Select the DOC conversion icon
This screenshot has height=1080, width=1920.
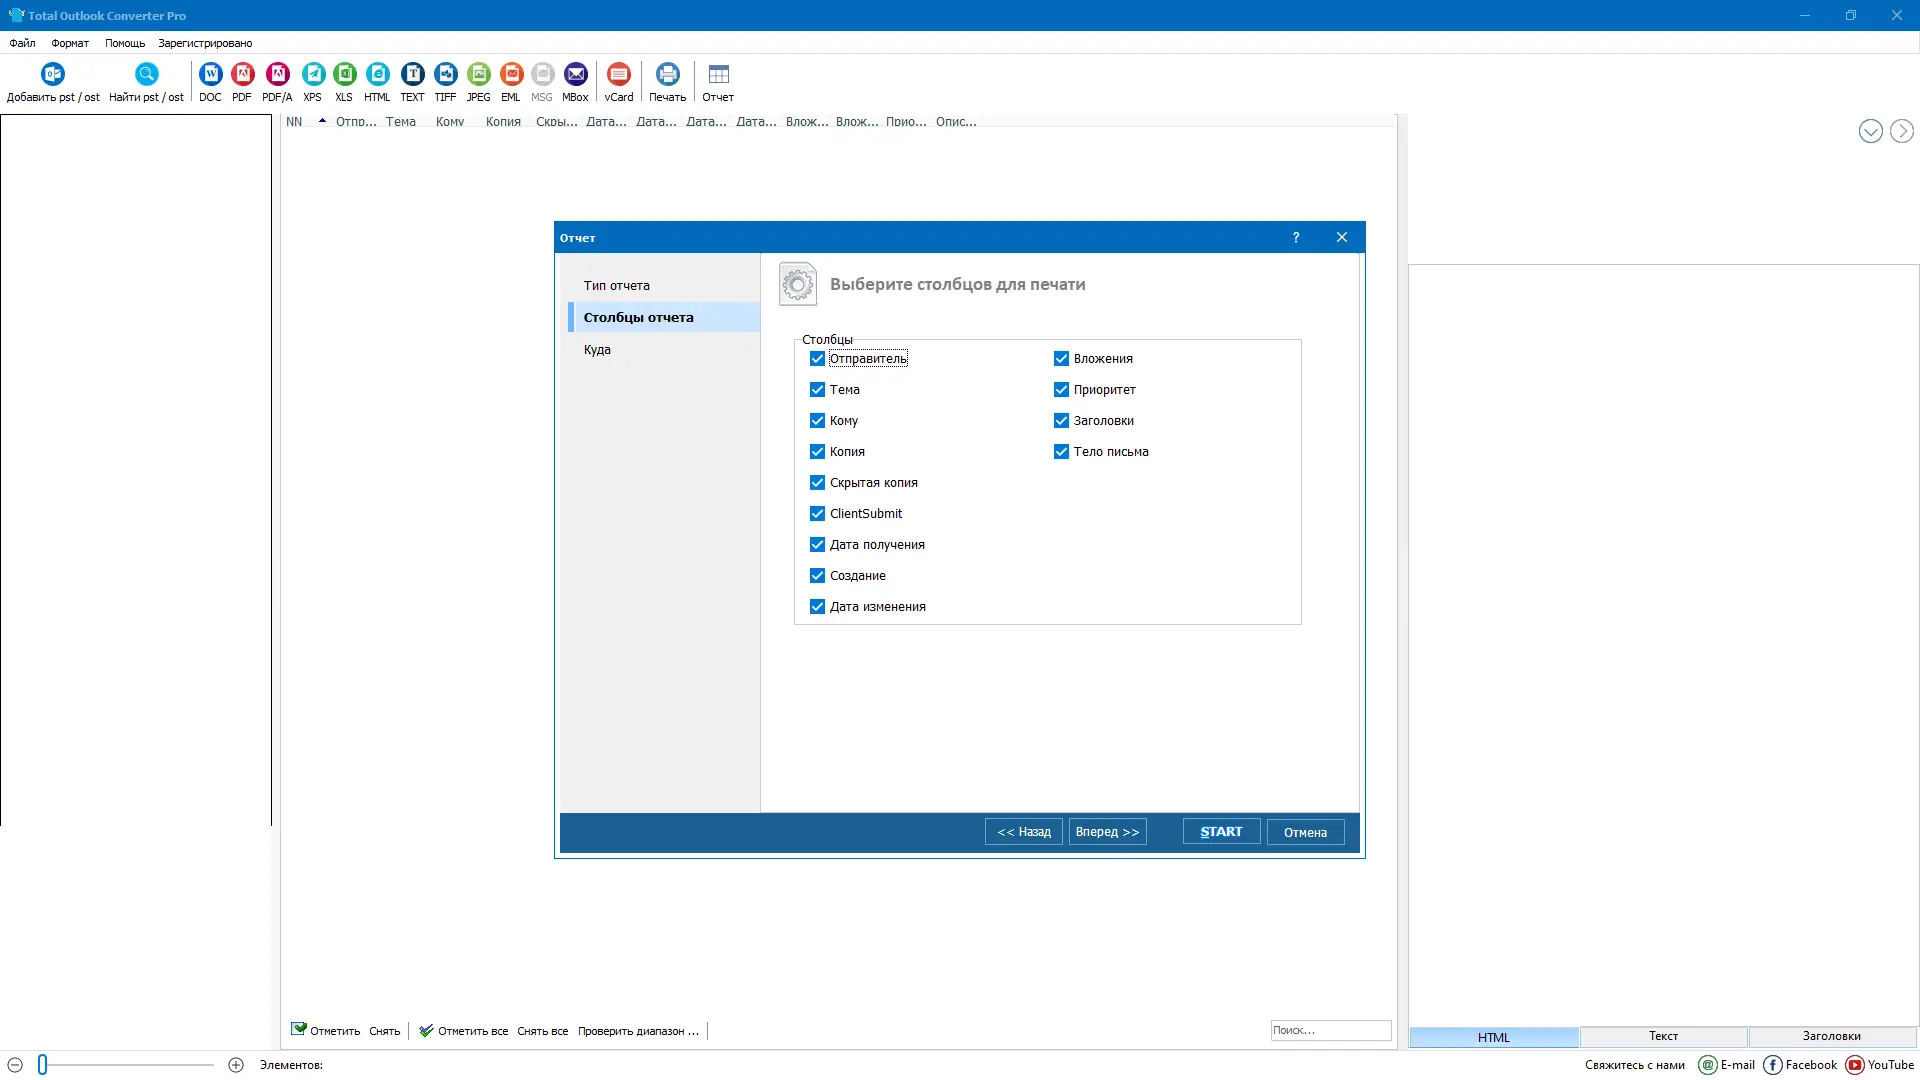click(210, 74)
